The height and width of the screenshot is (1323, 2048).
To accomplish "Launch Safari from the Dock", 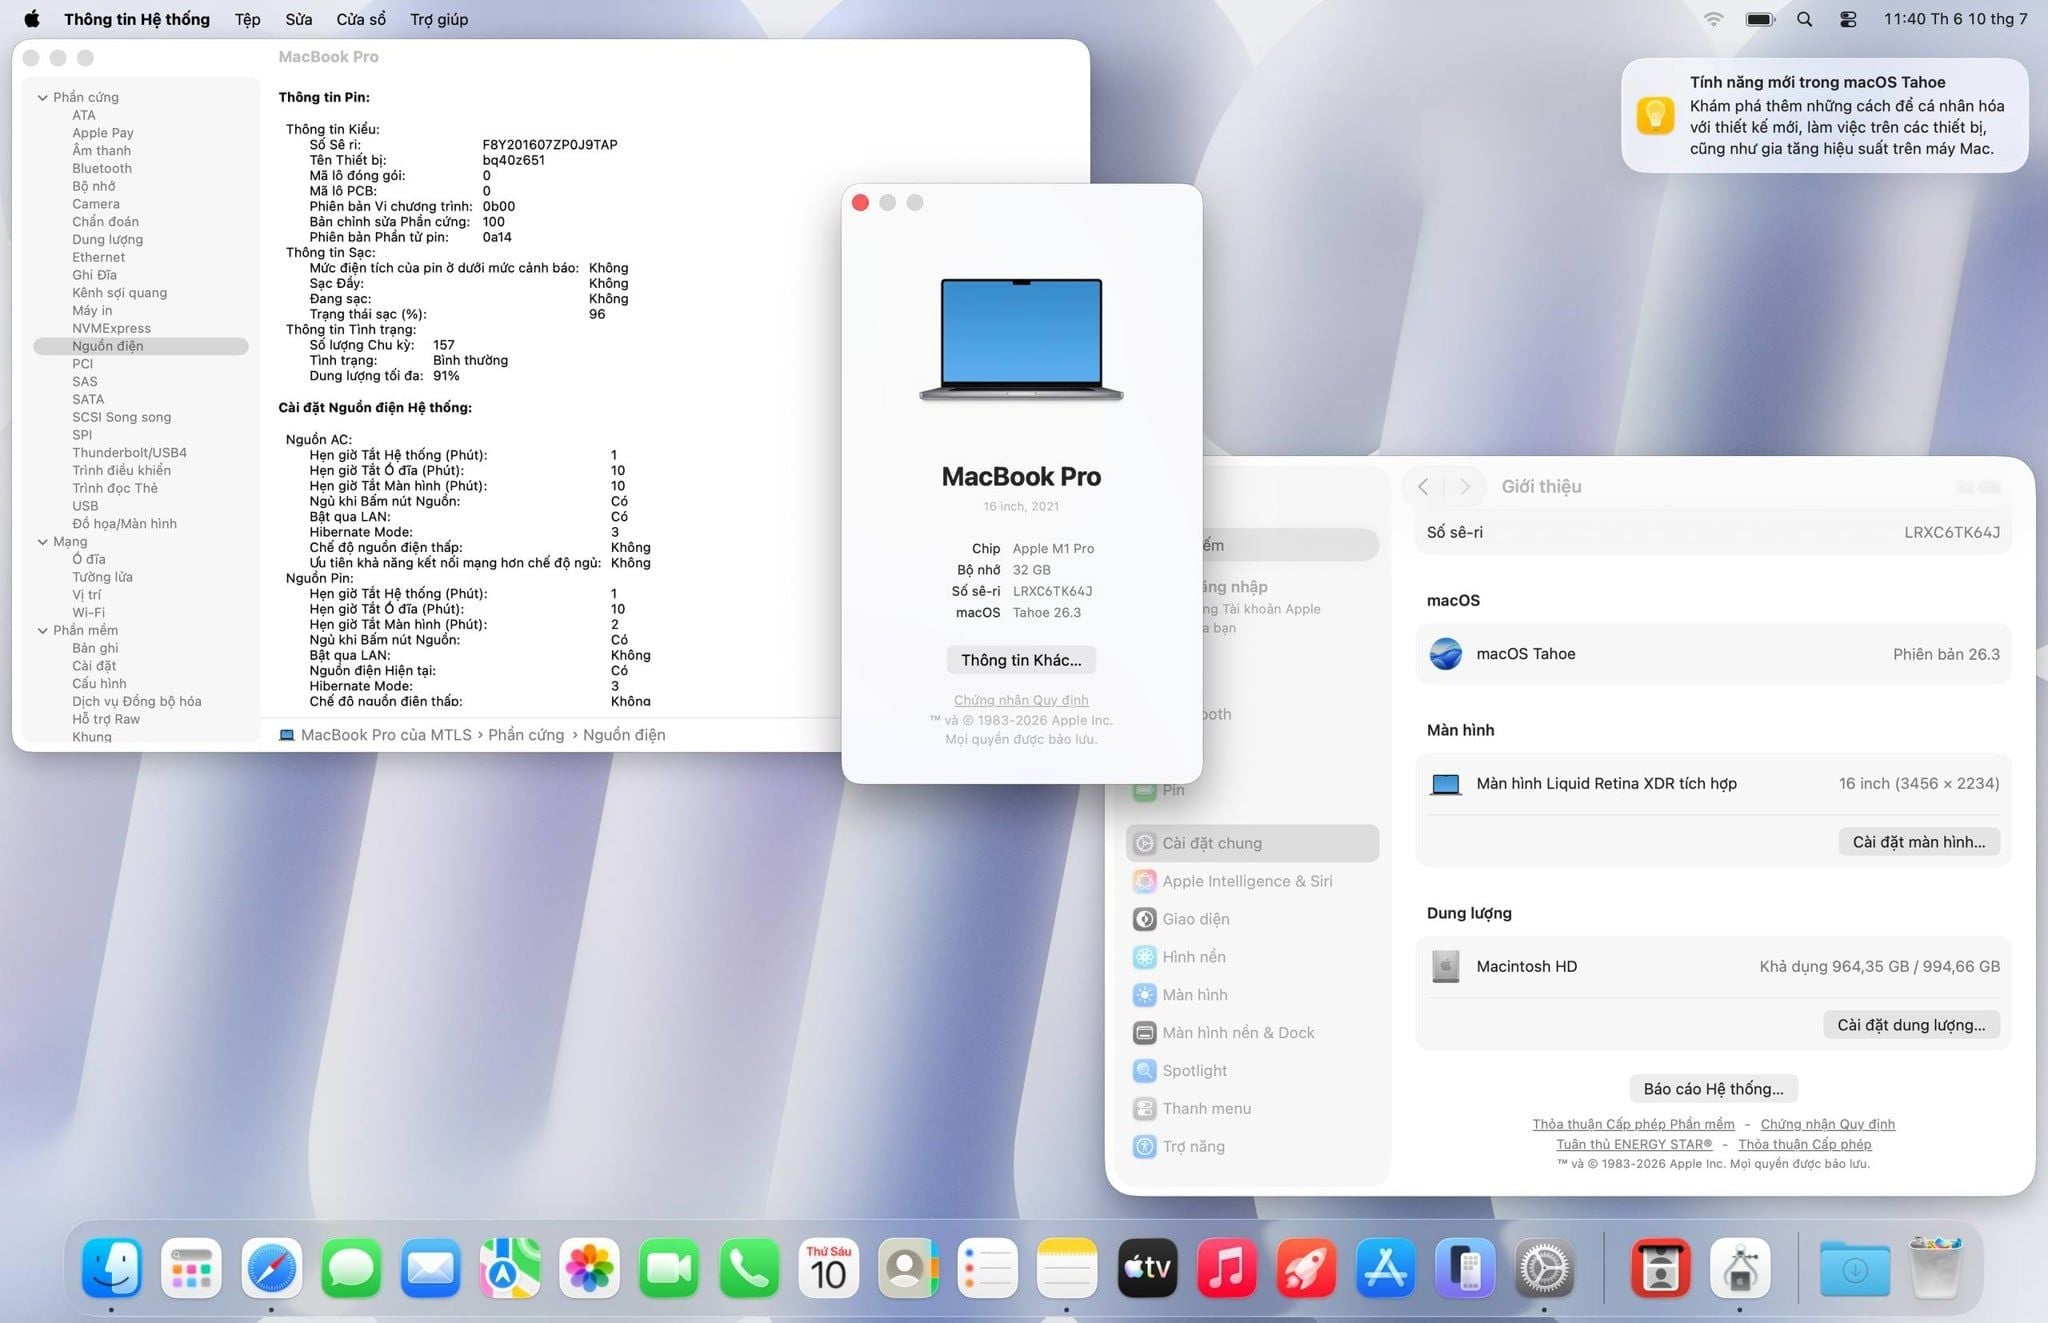I will (271, 1267).
